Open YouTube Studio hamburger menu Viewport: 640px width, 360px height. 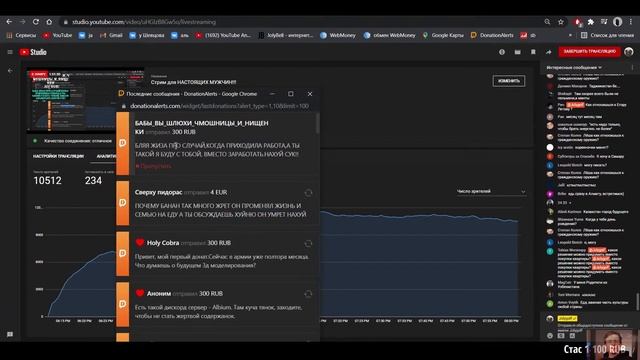click(x=10, y=52)
